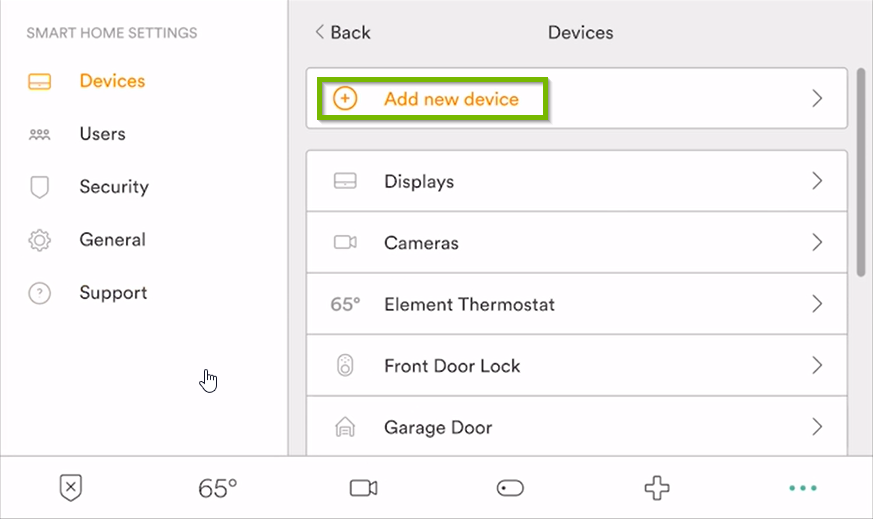This screenshot has height=519, width=873.
Task: Click the Cameras video icon in list
Action: tap(345, 242)
